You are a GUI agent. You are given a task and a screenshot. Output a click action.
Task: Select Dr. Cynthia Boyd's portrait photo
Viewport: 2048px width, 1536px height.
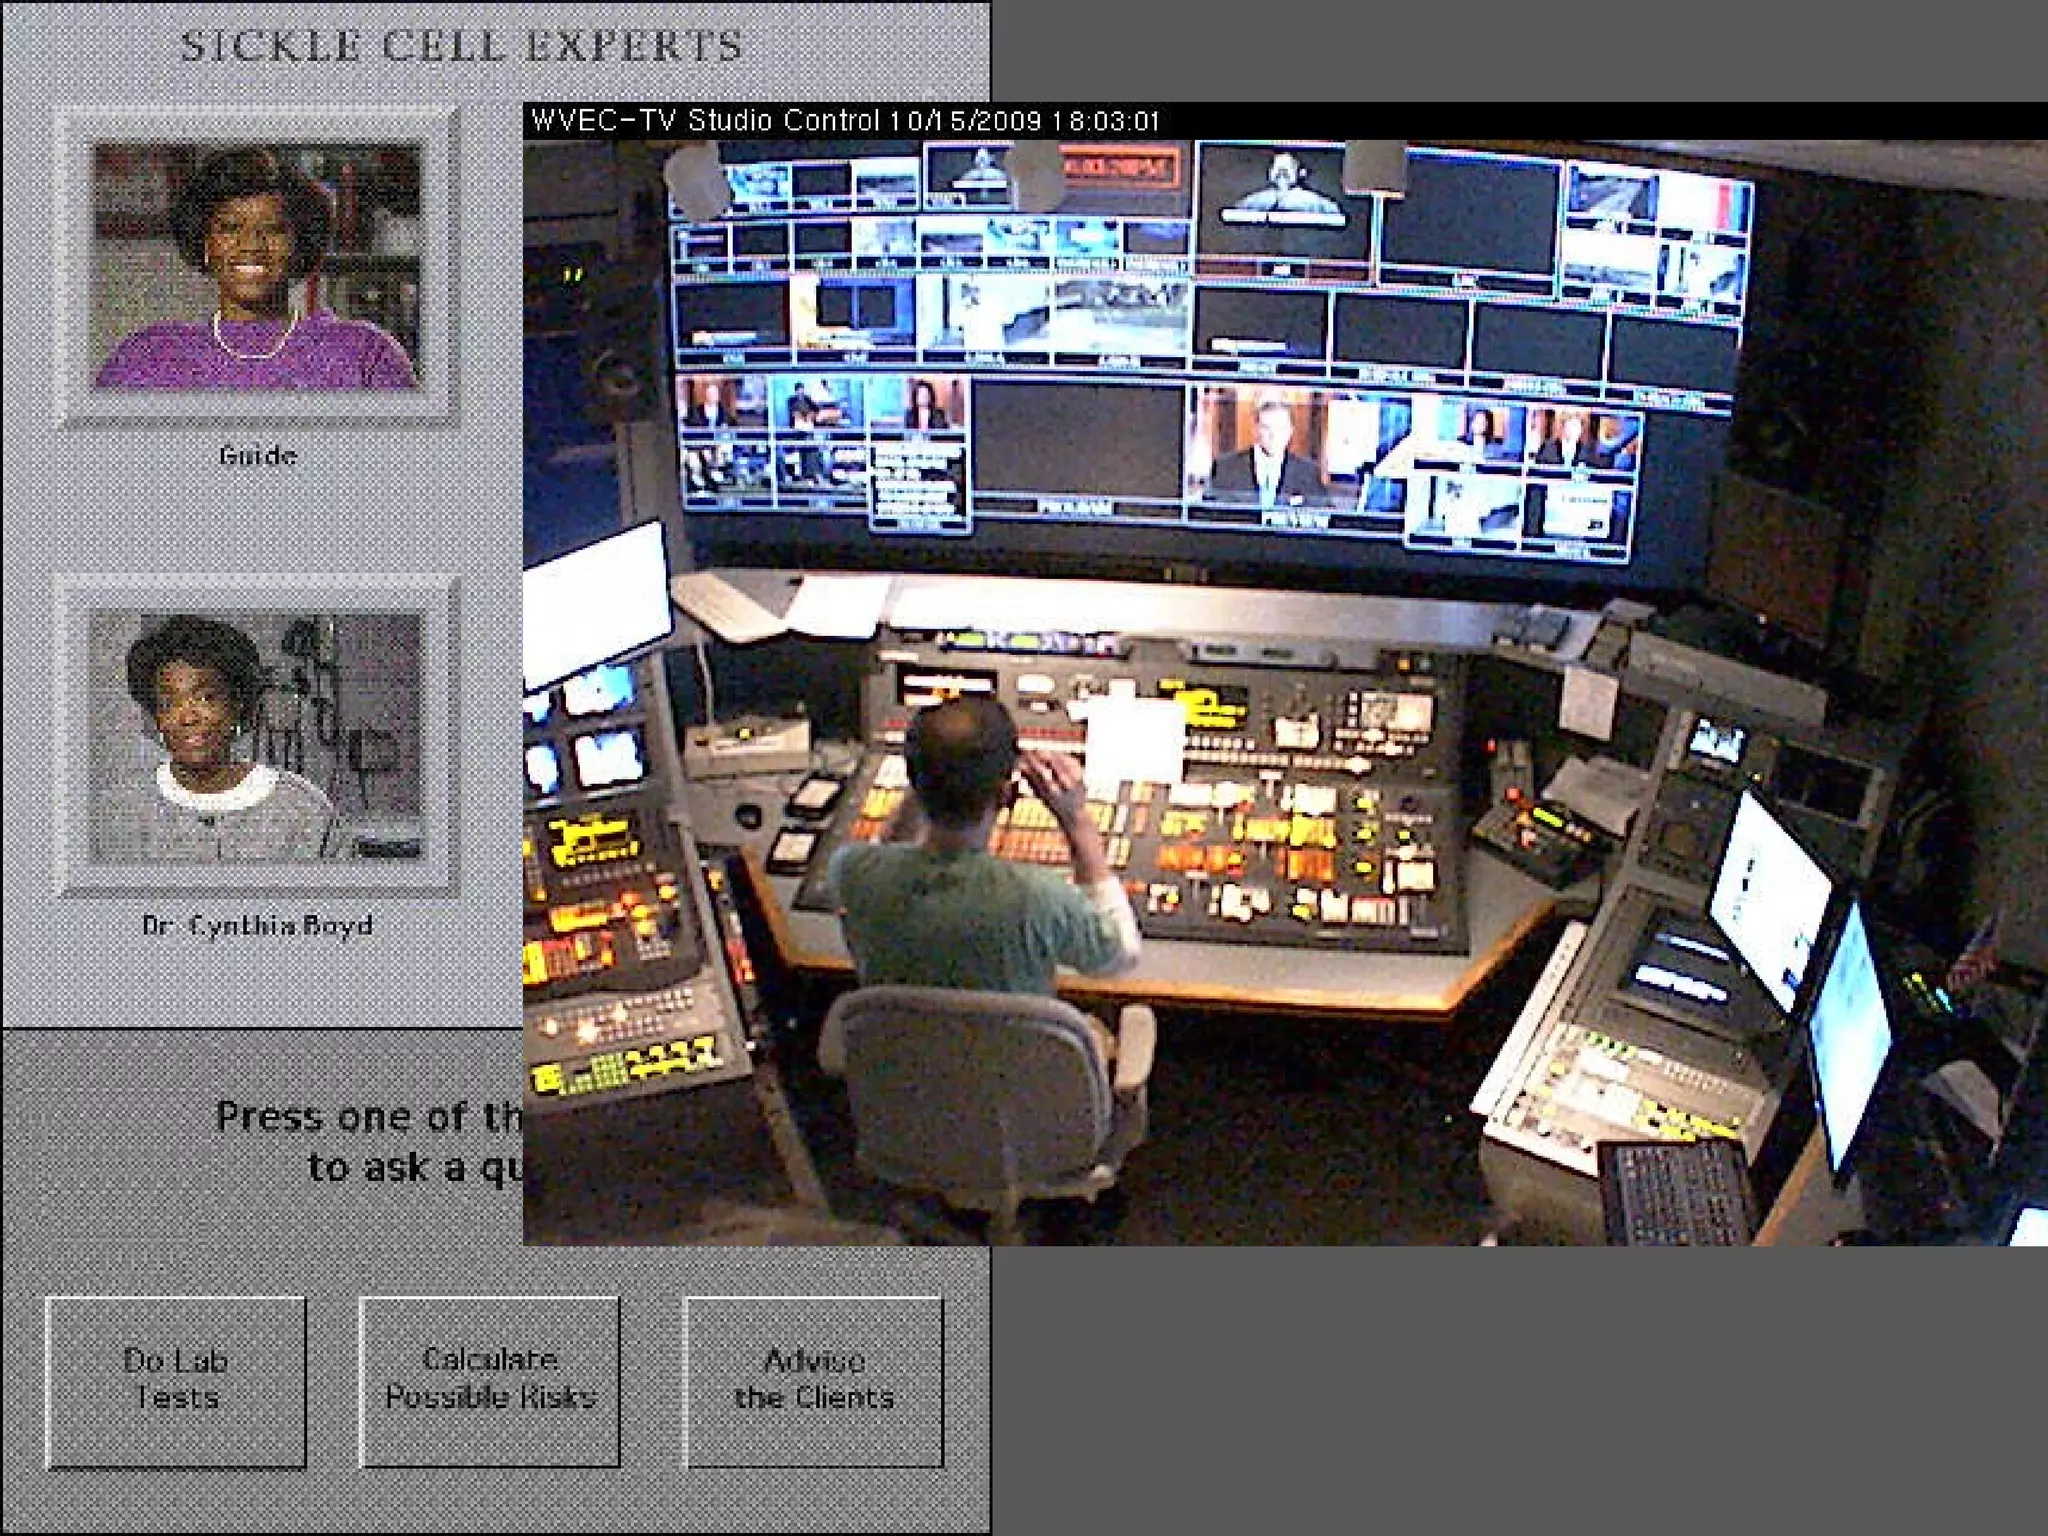tap(257, 737)
